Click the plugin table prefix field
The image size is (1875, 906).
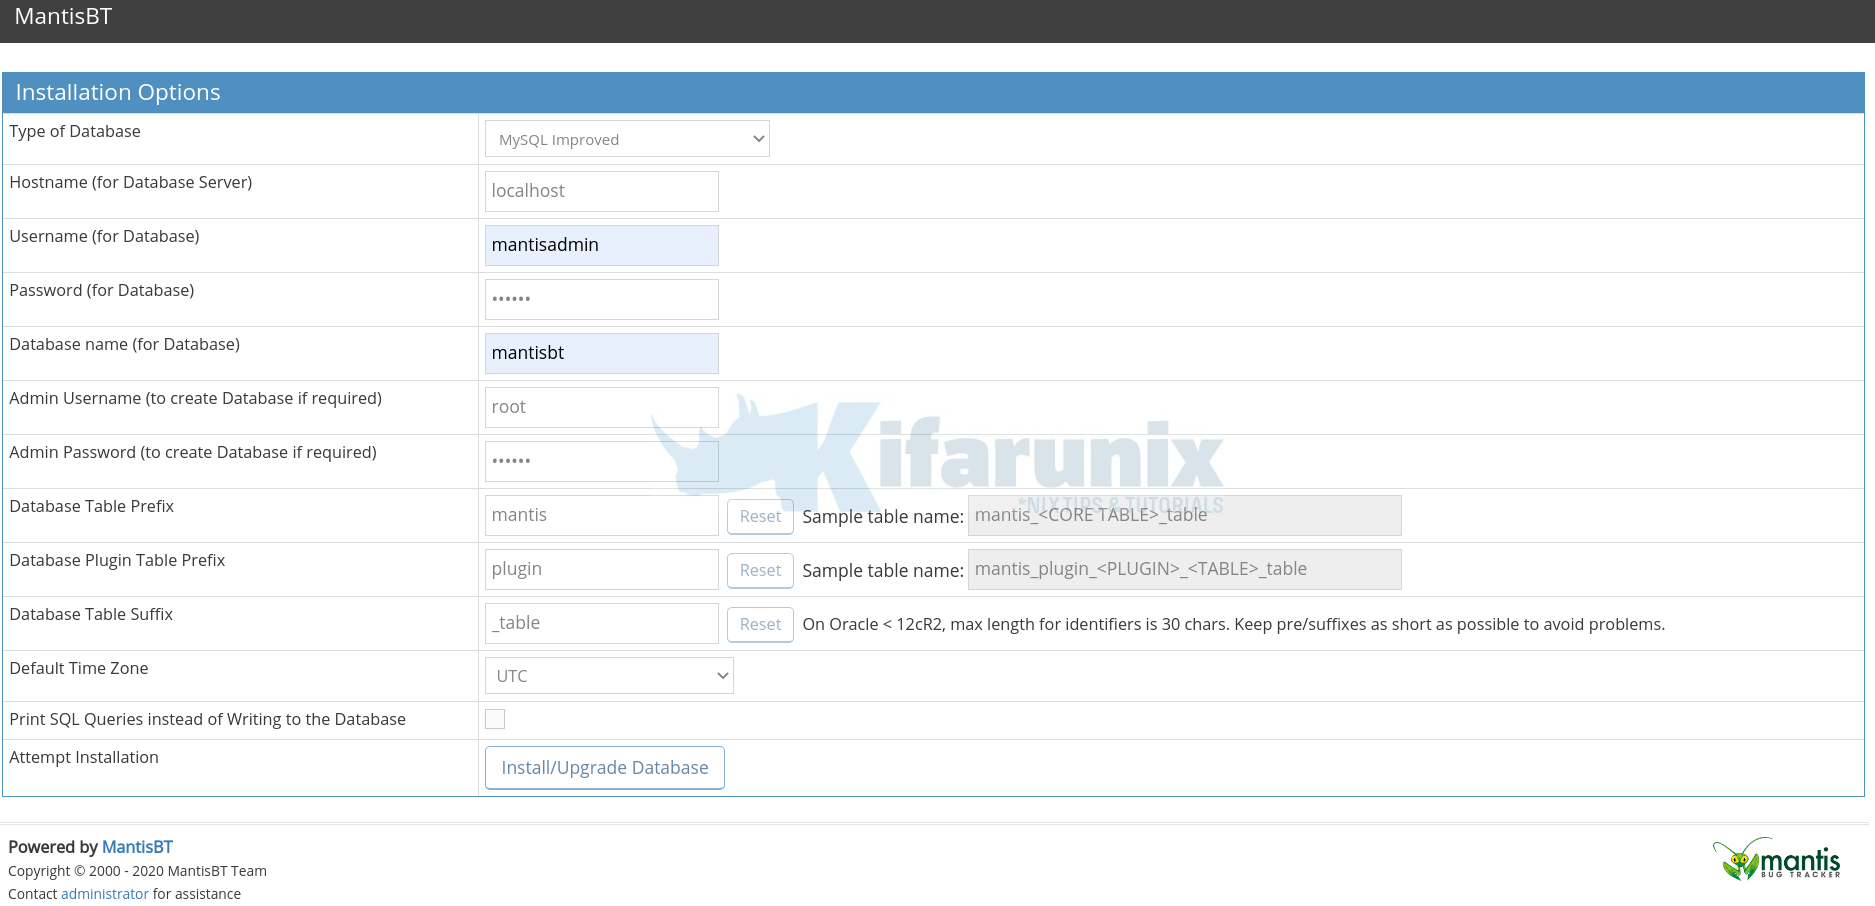click(x=601, y=569)
